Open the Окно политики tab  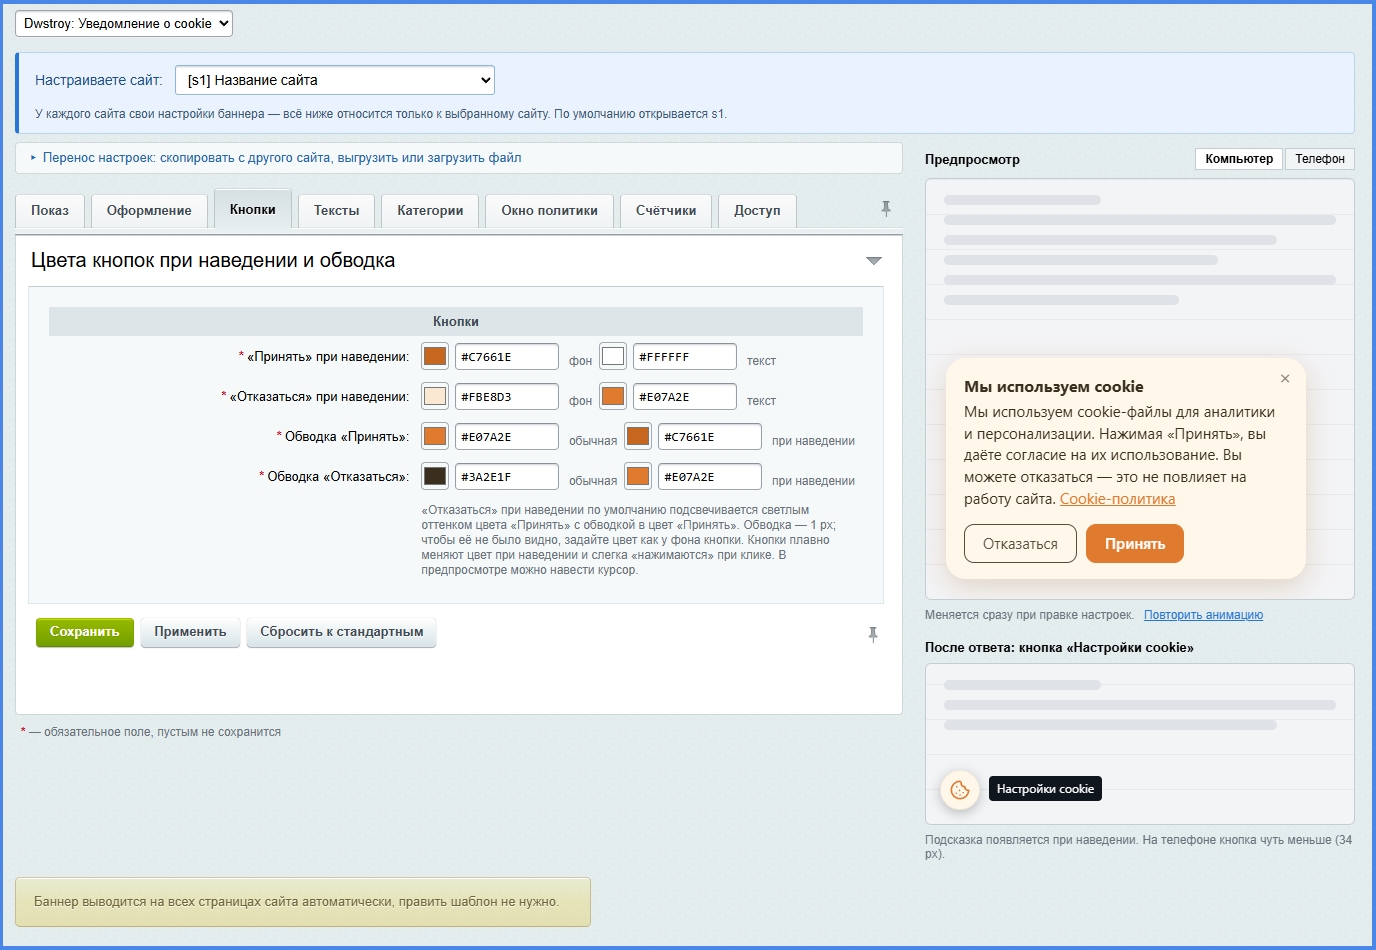tap(550, 211)
